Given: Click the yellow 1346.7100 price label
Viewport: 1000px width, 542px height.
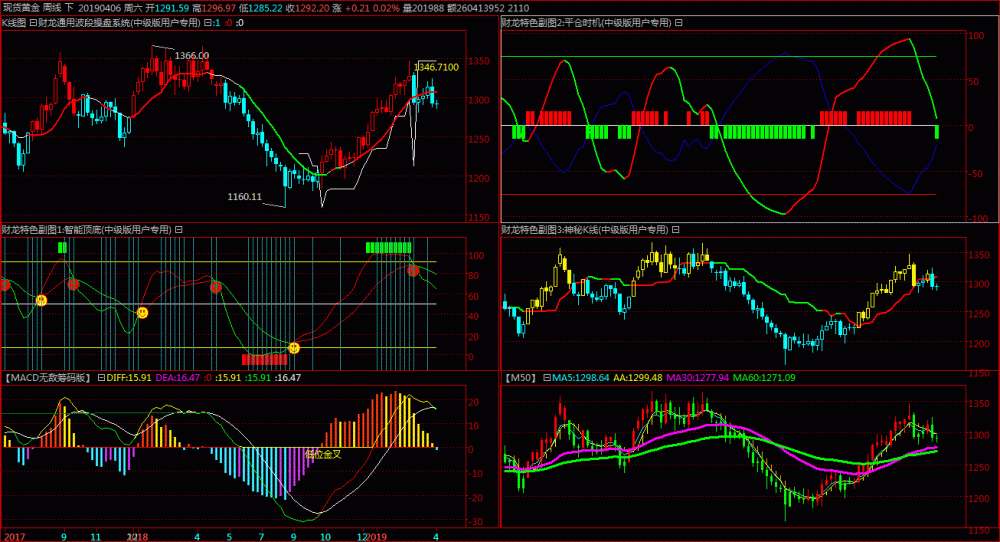Looking at the screenshot, I should (436, 67).
